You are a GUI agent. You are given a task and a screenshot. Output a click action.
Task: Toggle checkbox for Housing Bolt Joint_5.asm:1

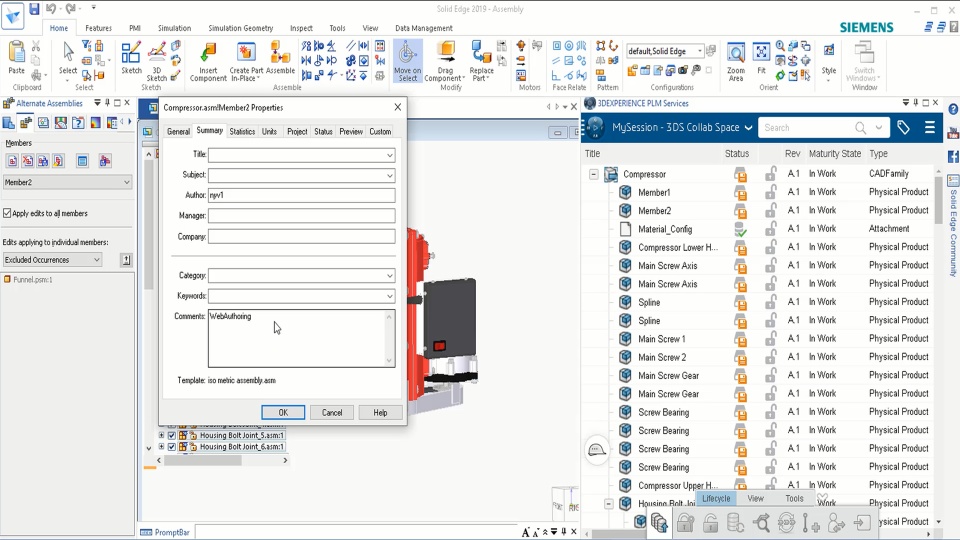click(x=171, y=435)
